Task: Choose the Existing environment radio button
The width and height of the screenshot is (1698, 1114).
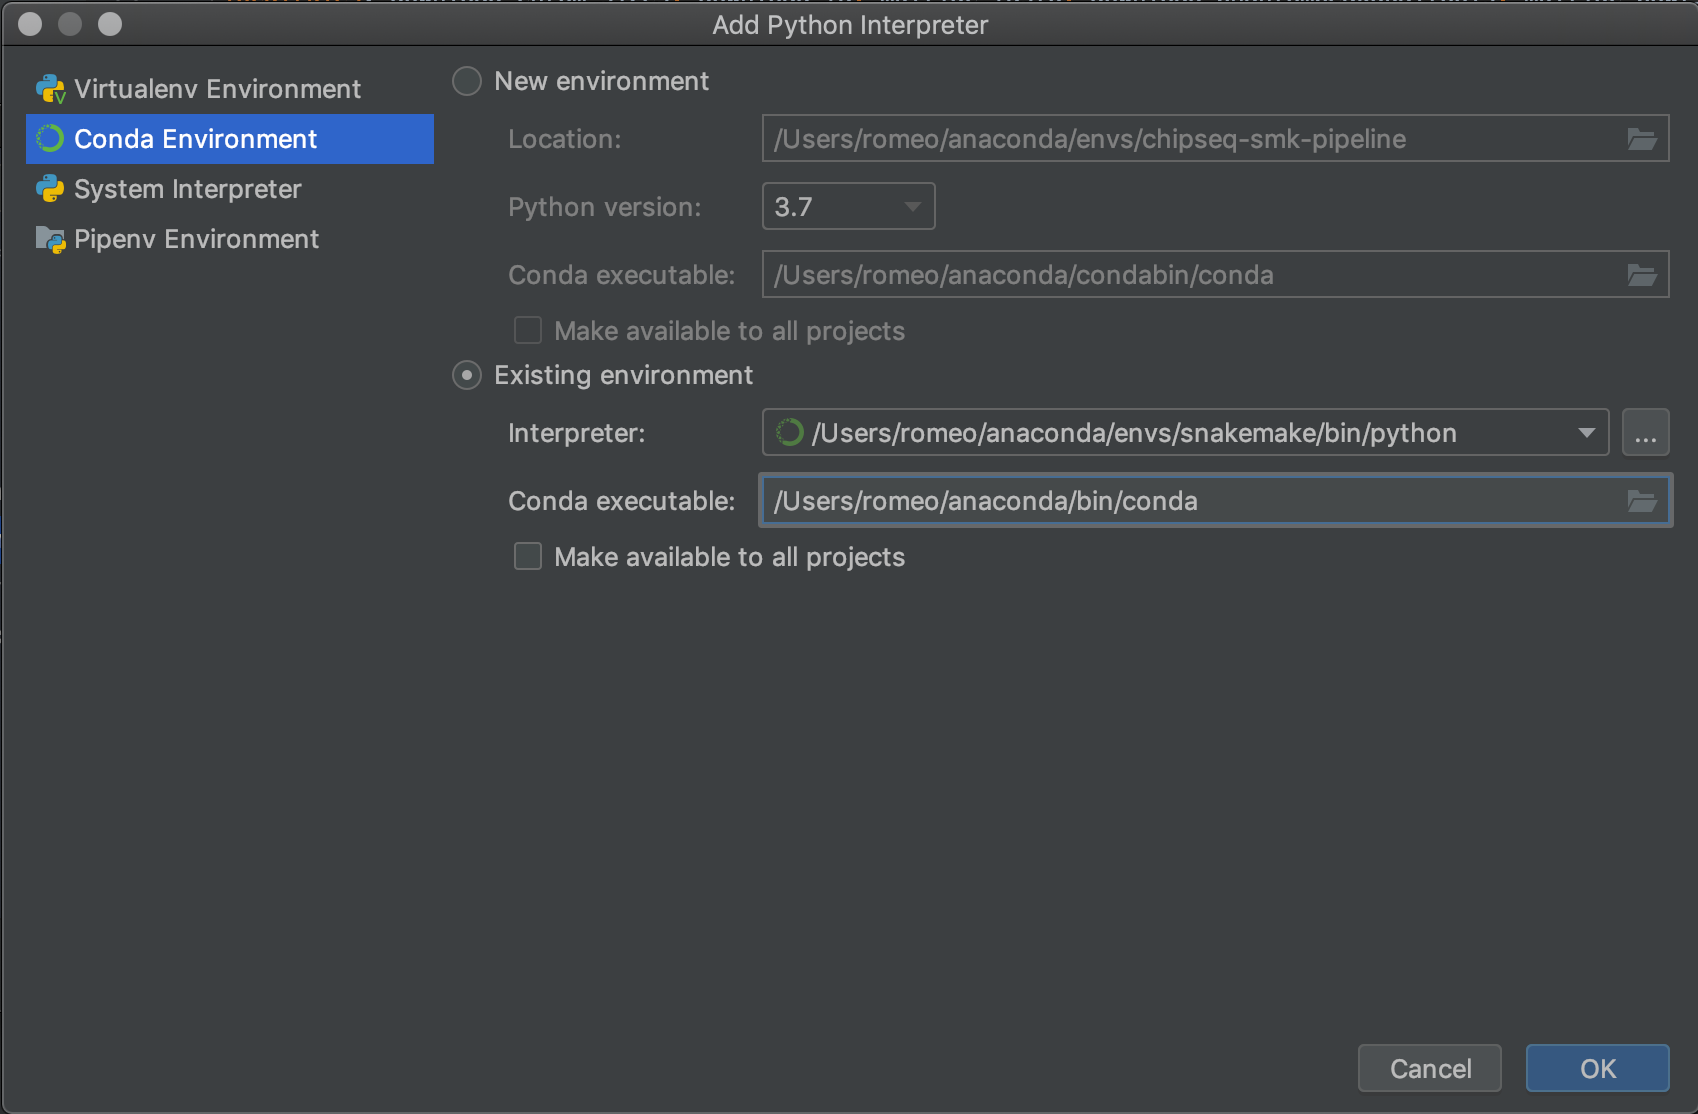Action: pos(467,375)
